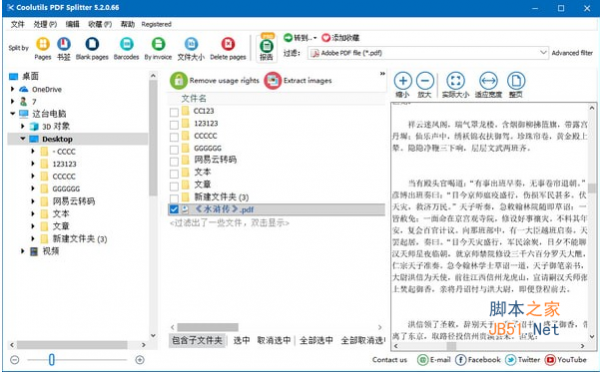
Task: Open the Twitter link icon
Action: tap(510, 360)
